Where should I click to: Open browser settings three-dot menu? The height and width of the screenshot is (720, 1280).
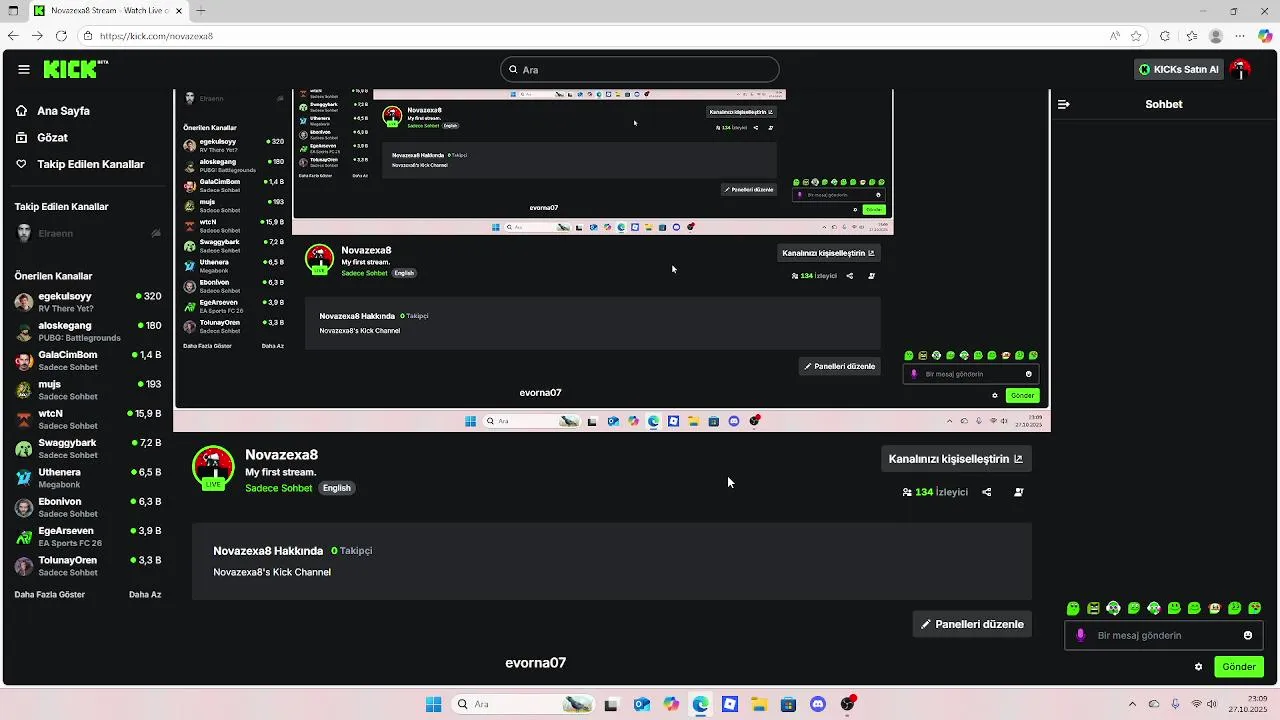tap(1240, 36)
